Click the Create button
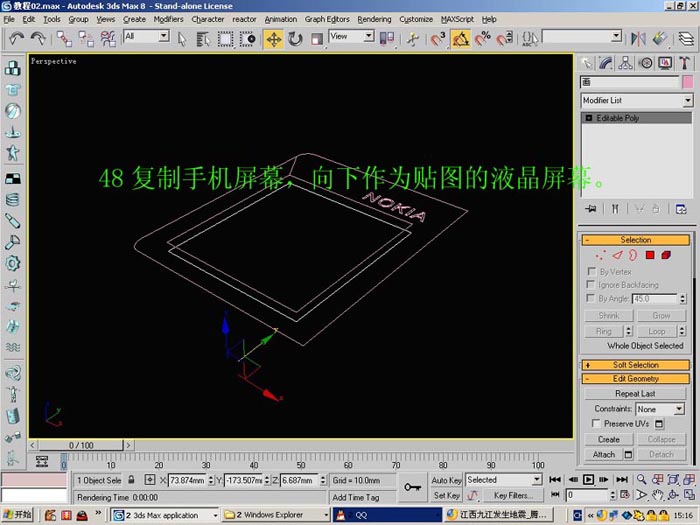This screenshot has width=700, height=525. click(x=608, y=439)
